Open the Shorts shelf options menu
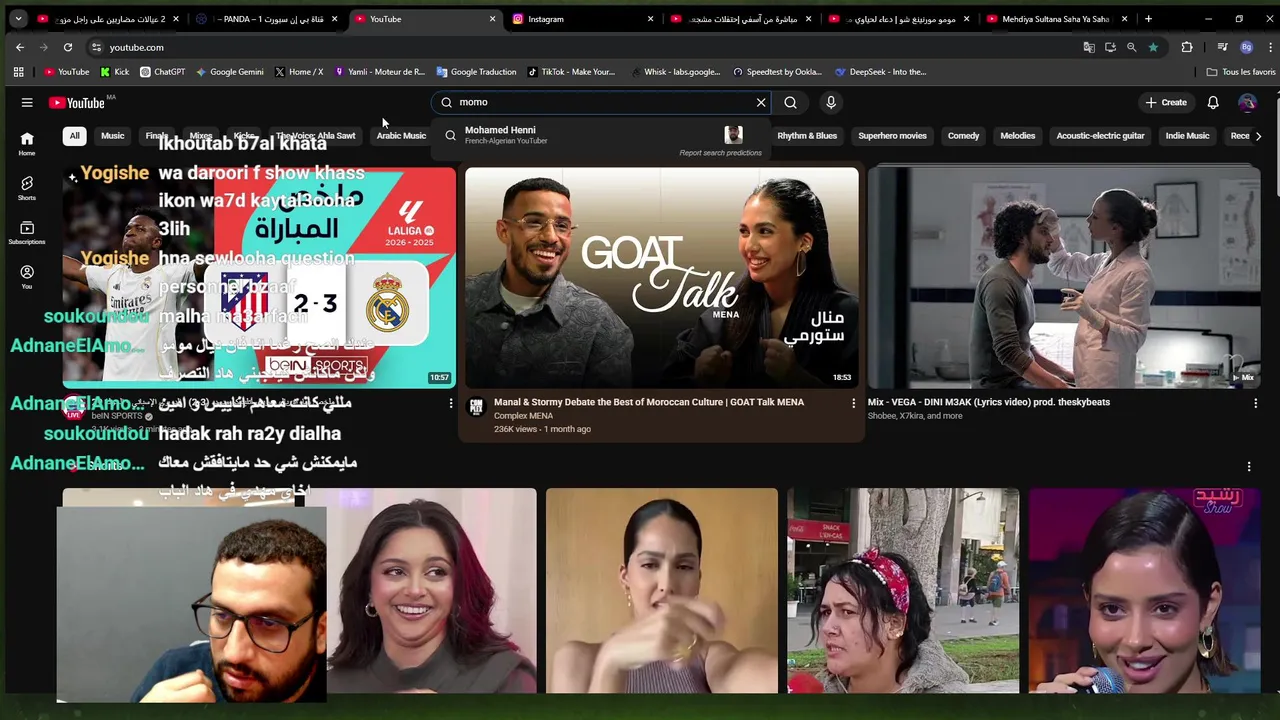The image size is (1280, 720). tap(1248, 466)
